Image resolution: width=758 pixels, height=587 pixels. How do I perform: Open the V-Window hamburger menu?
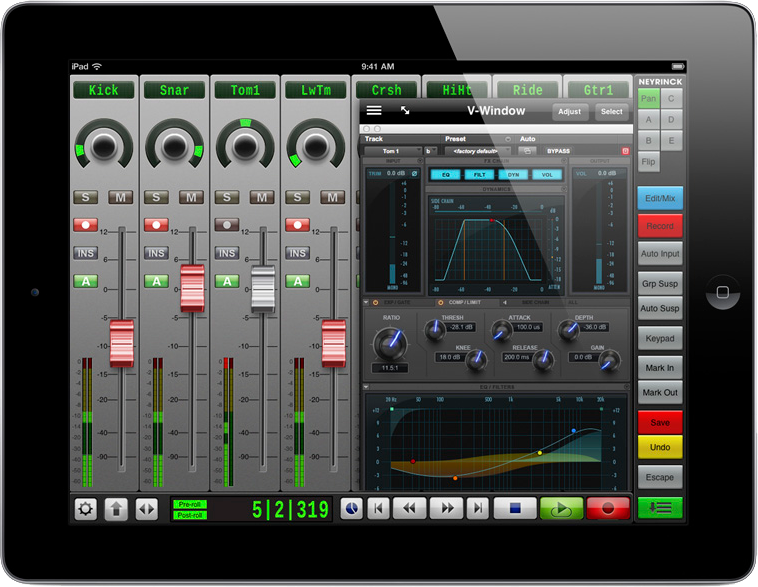pos(374,111)
